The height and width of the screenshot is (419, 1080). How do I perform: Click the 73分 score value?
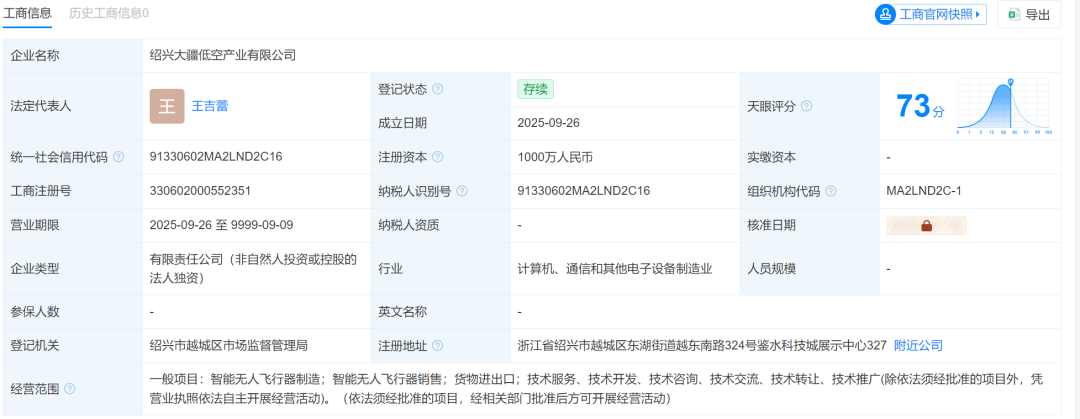pos(919,106)
